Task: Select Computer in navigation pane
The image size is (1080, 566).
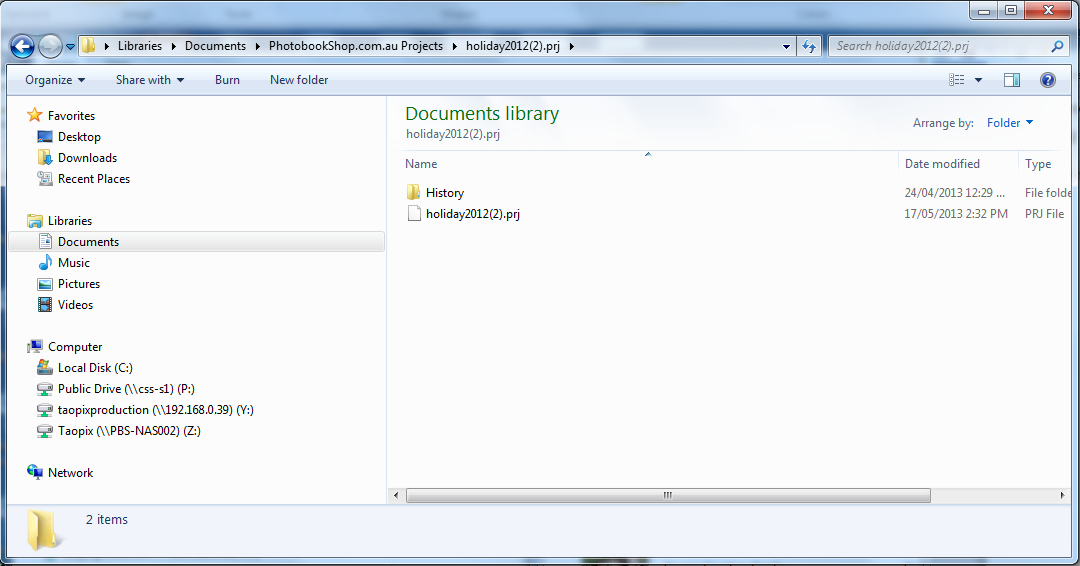Action: click(75, 347)
